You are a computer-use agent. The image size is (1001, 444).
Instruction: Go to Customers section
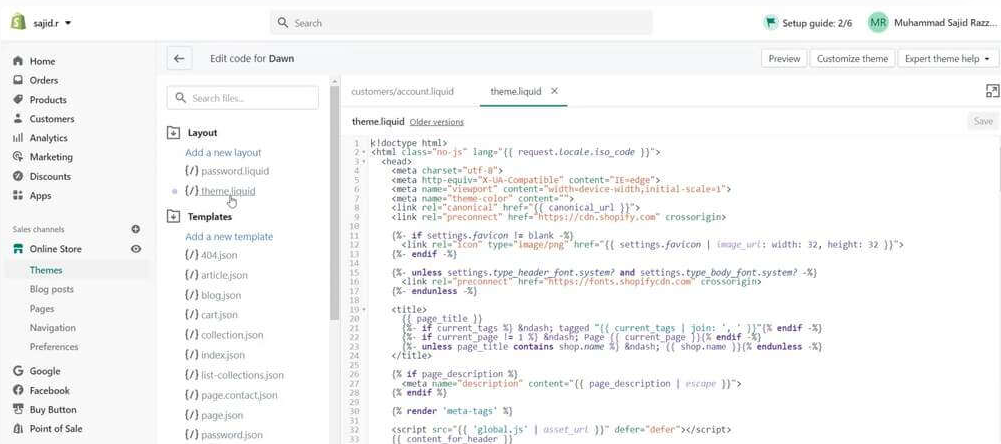click(x=52, y=119)
